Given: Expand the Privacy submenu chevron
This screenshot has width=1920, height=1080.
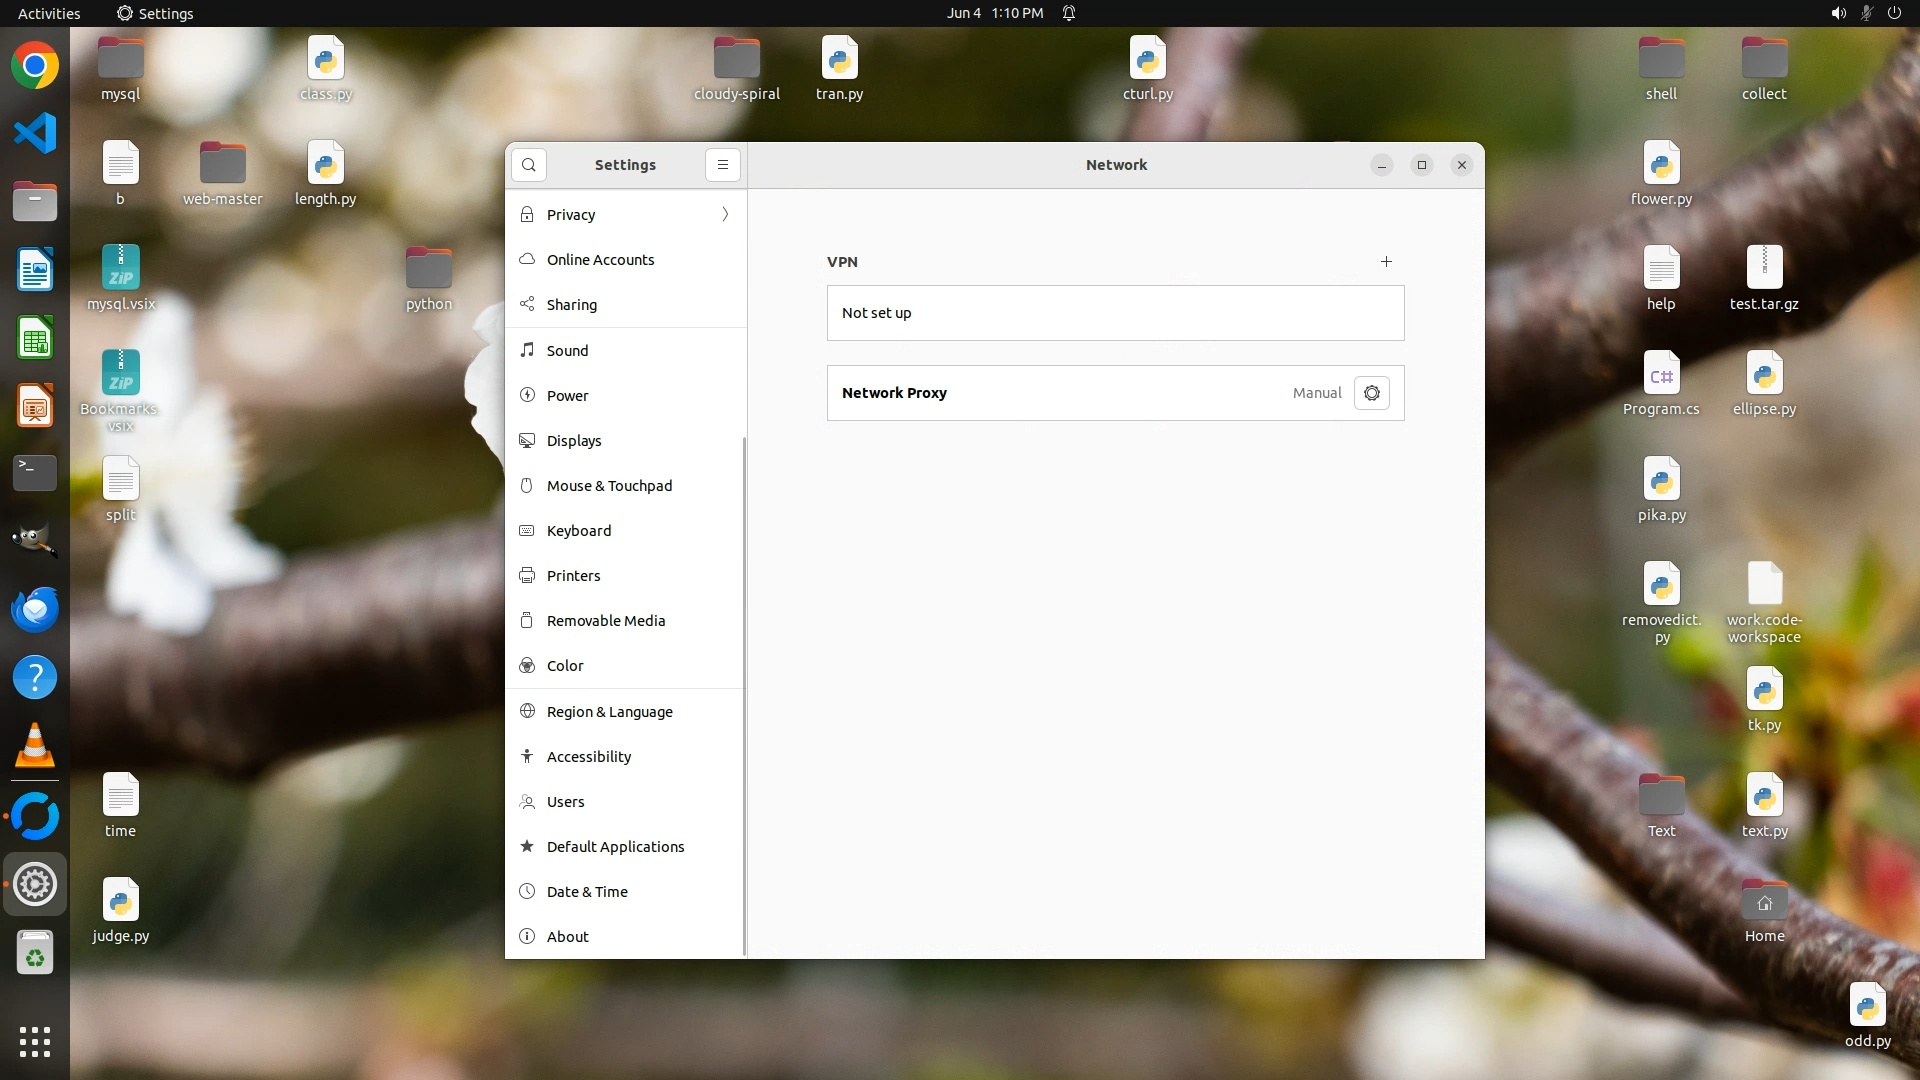Looking at the screenshot, I should pyautogui.click(x=725, y=215).
